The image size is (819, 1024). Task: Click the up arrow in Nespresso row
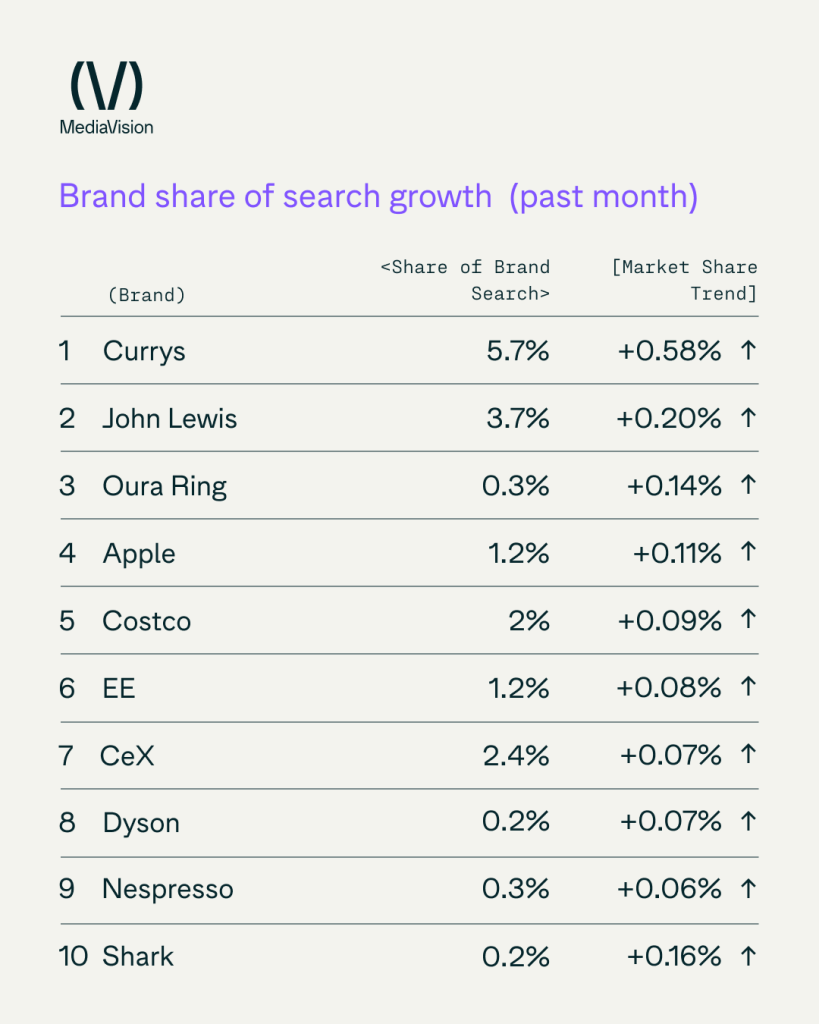click(746, 889)
